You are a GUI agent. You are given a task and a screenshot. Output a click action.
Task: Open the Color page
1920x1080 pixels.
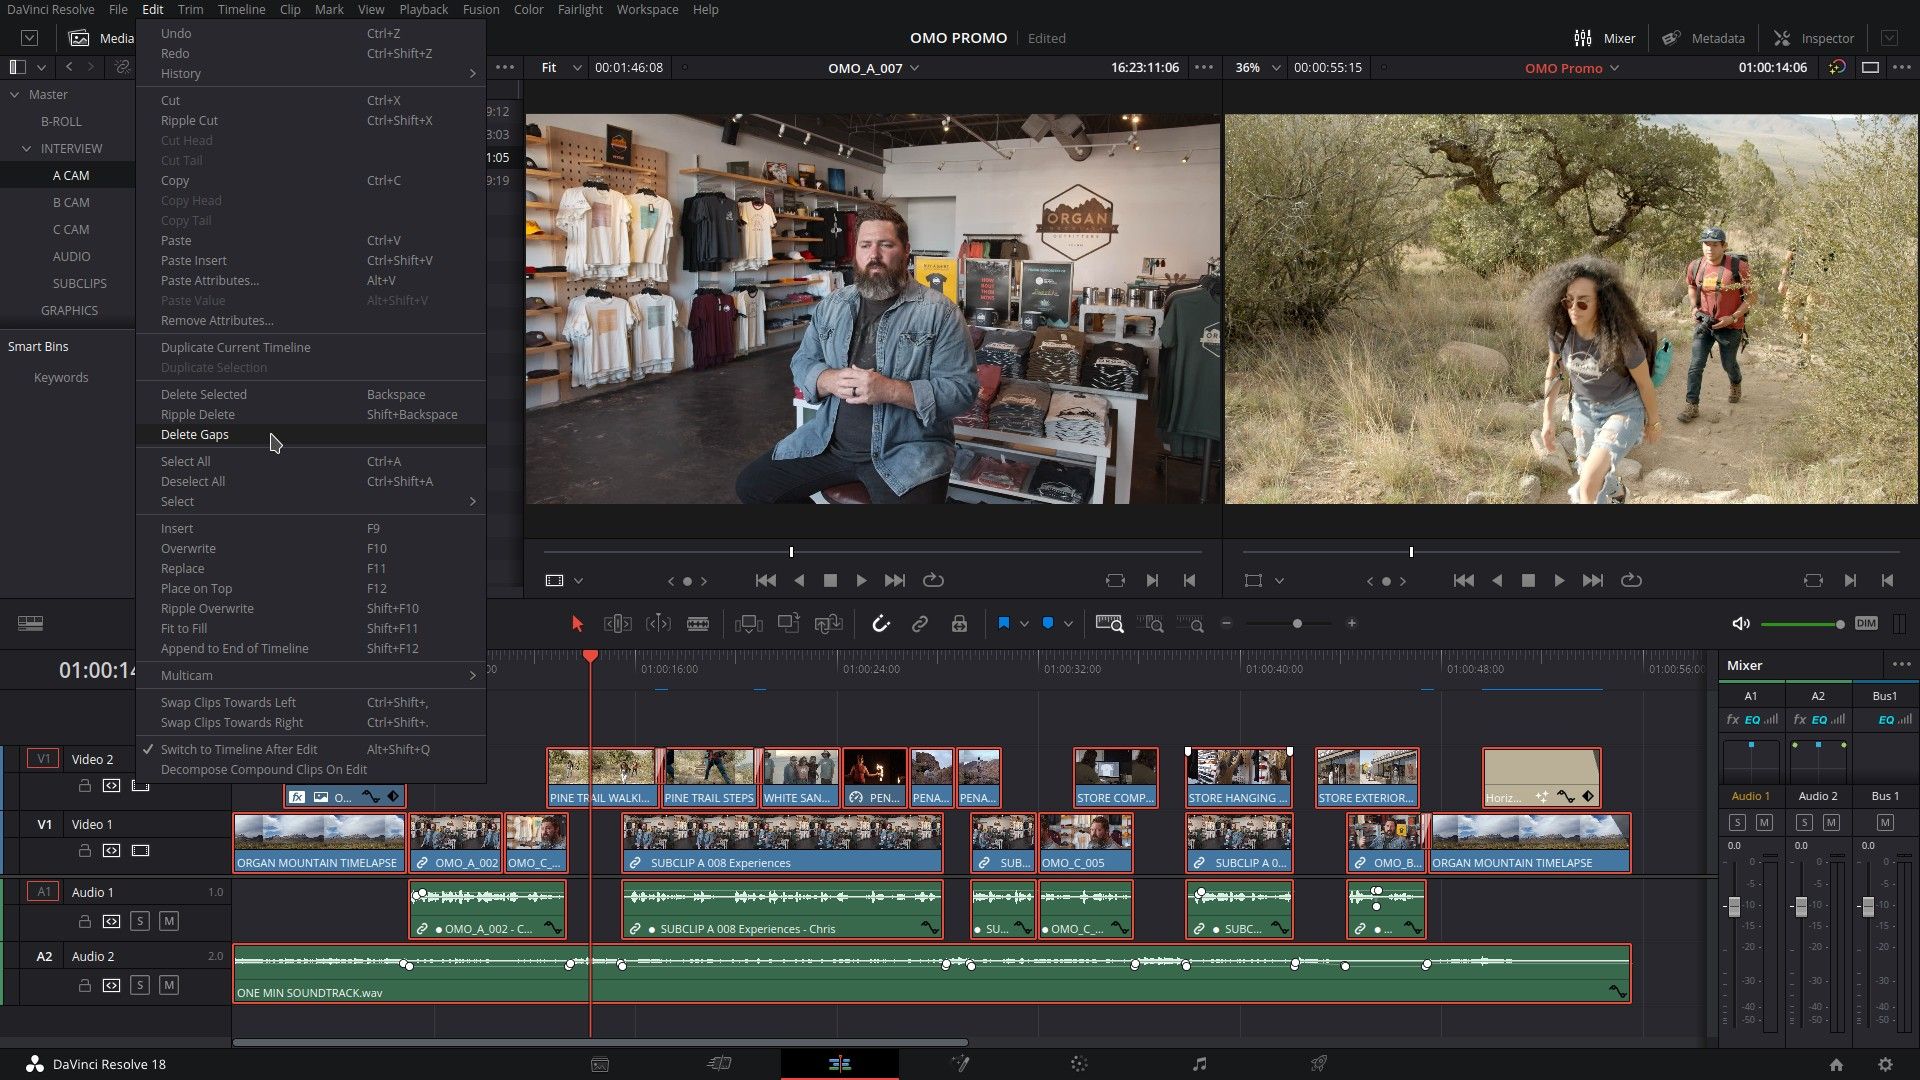point(1078,1064)
